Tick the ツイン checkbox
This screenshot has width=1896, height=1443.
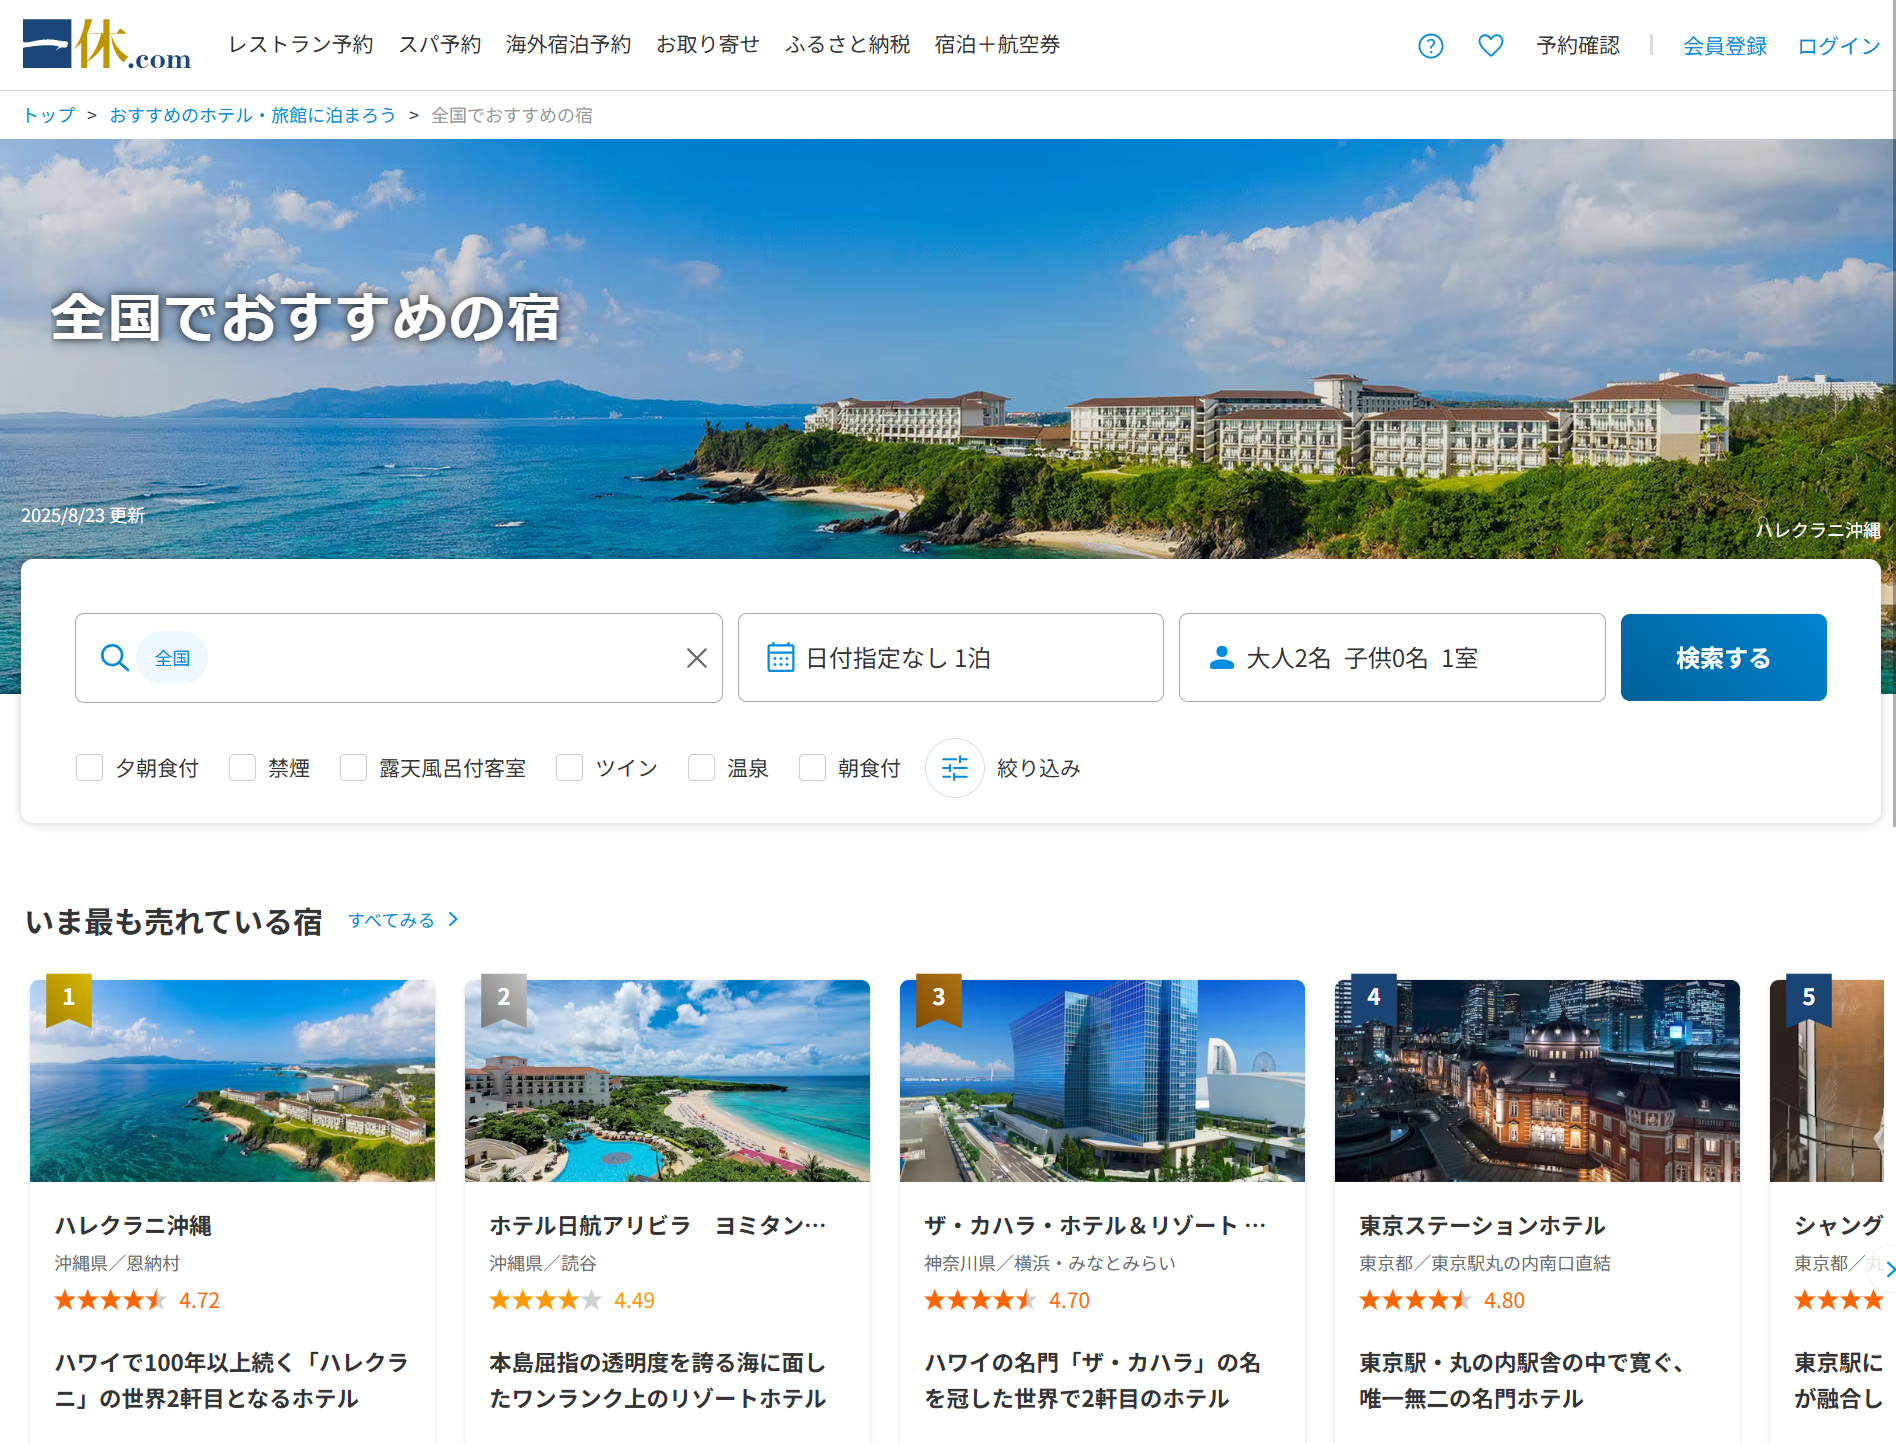(570, 768)
